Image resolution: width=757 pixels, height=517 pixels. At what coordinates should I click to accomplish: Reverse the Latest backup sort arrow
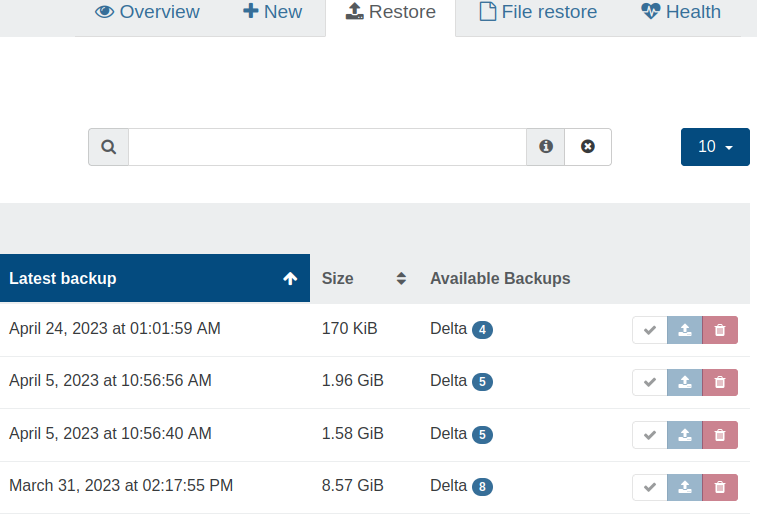click(290, 279)
